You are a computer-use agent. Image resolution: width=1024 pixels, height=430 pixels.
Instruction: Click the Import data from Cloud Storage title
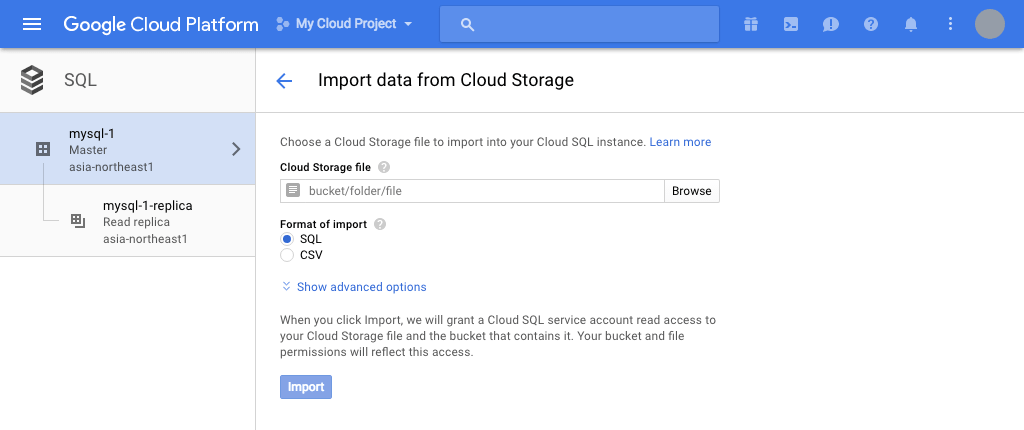click(x=446, y=80)
